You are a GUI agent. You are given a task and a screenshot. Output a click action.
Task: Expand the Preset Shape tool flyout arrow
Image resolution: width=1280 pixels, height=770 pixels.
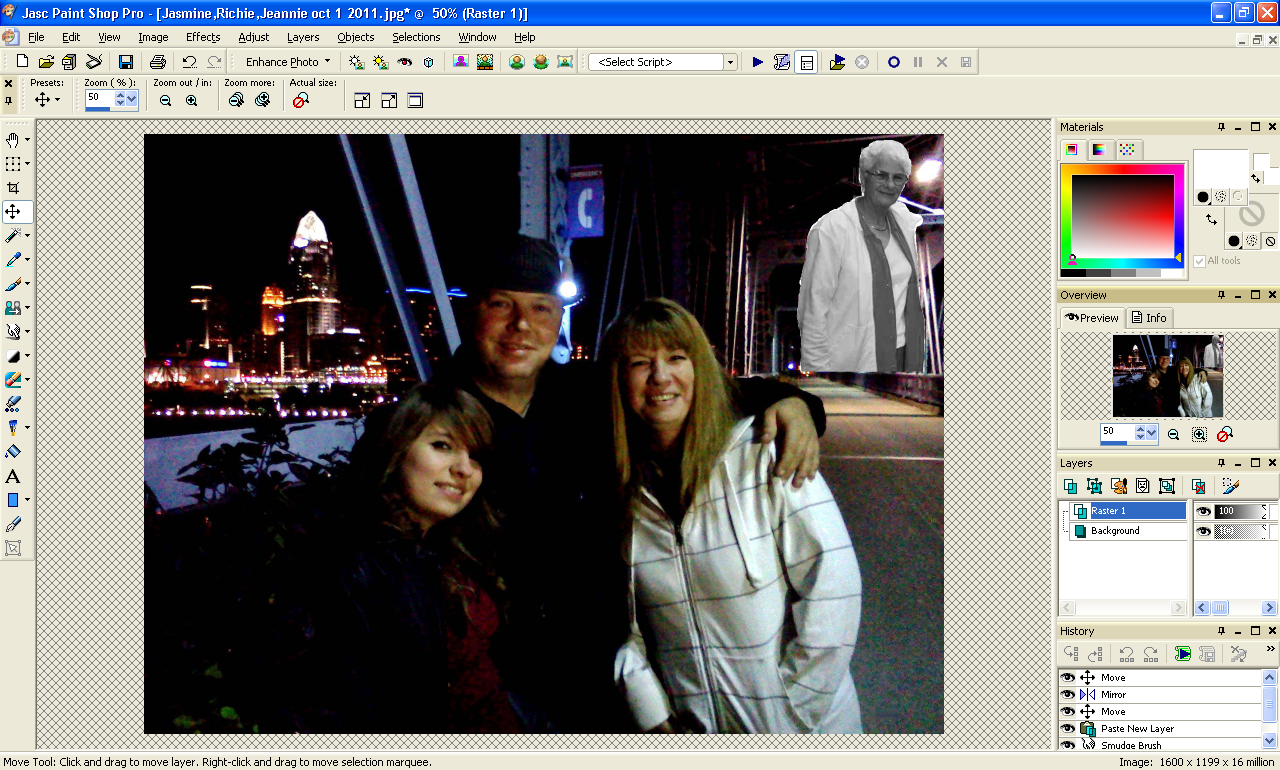coord(27,500)
